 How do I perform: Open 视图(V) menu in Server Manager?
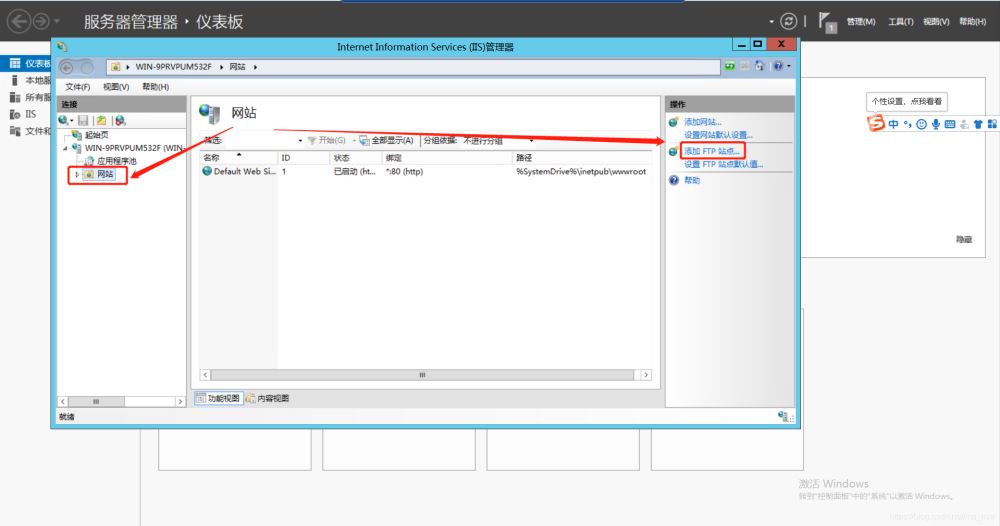coord(936,22)
